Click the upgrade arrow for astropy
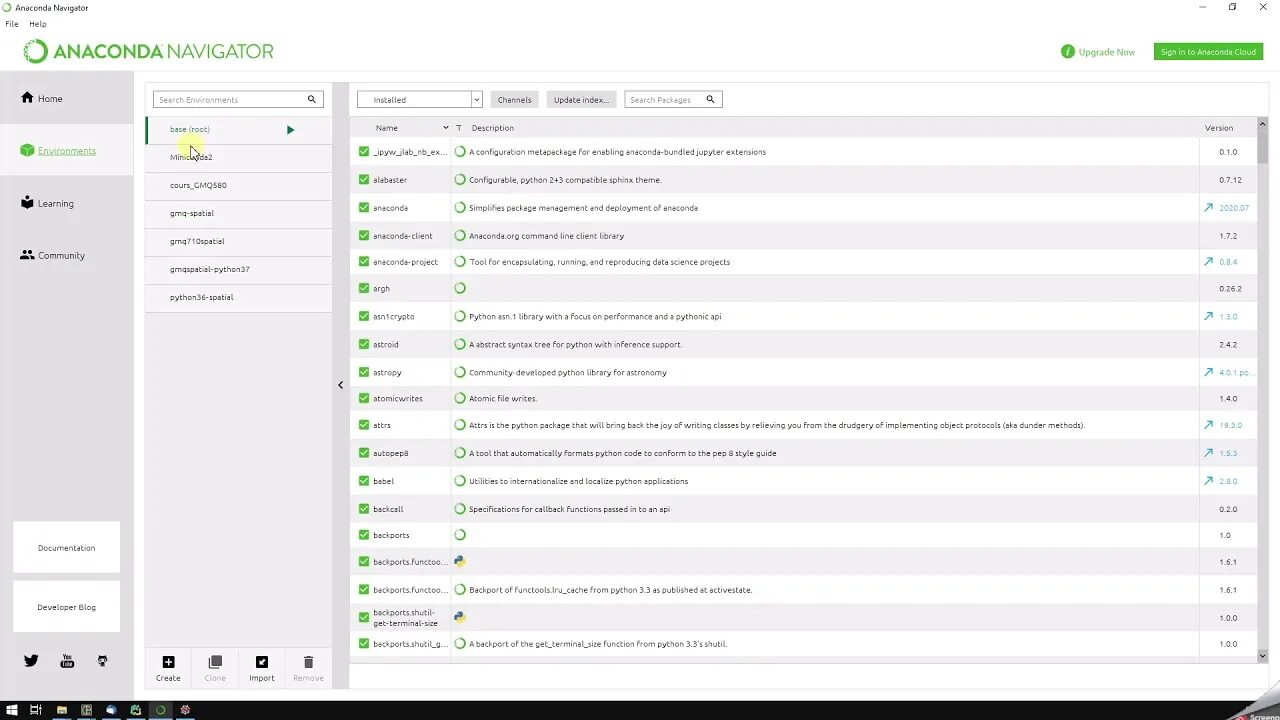The width and height of the screenshot is (1280, 720). pyautogui.click(x=1208, y=372)
